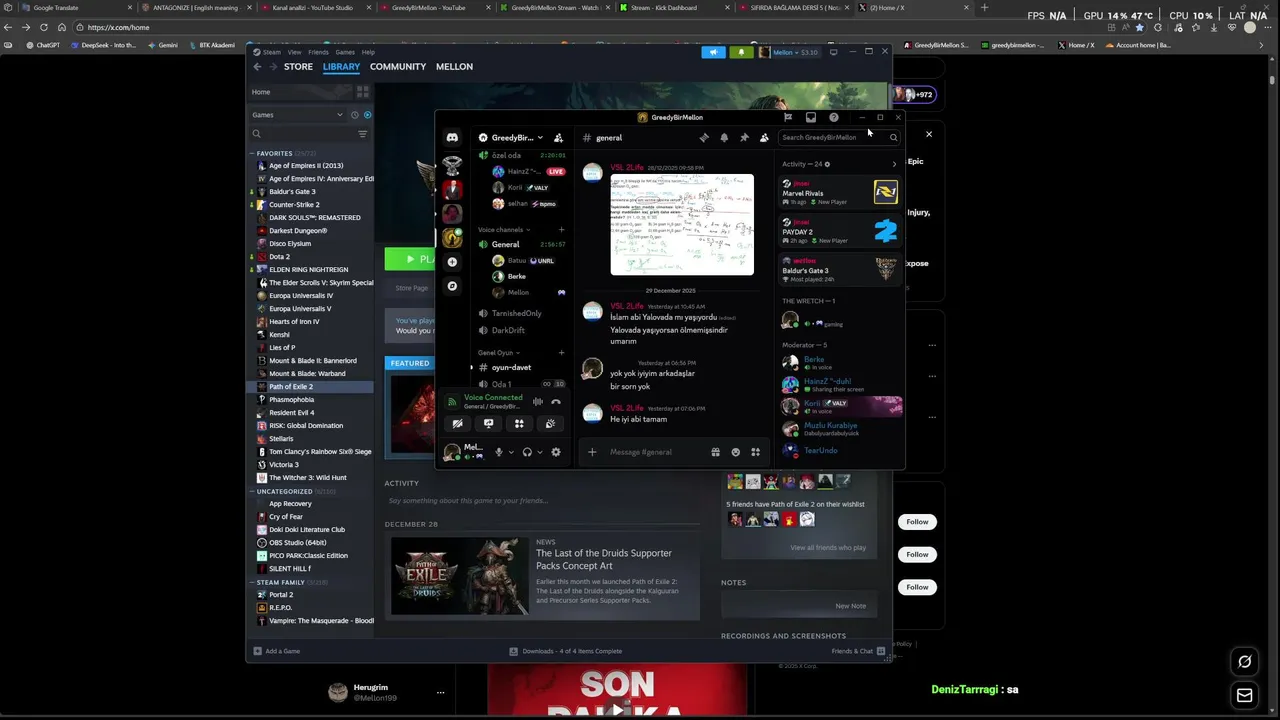Collapse Voice channels category in Discord
The width and height of the screenshot is (1280, 720).
504,230
